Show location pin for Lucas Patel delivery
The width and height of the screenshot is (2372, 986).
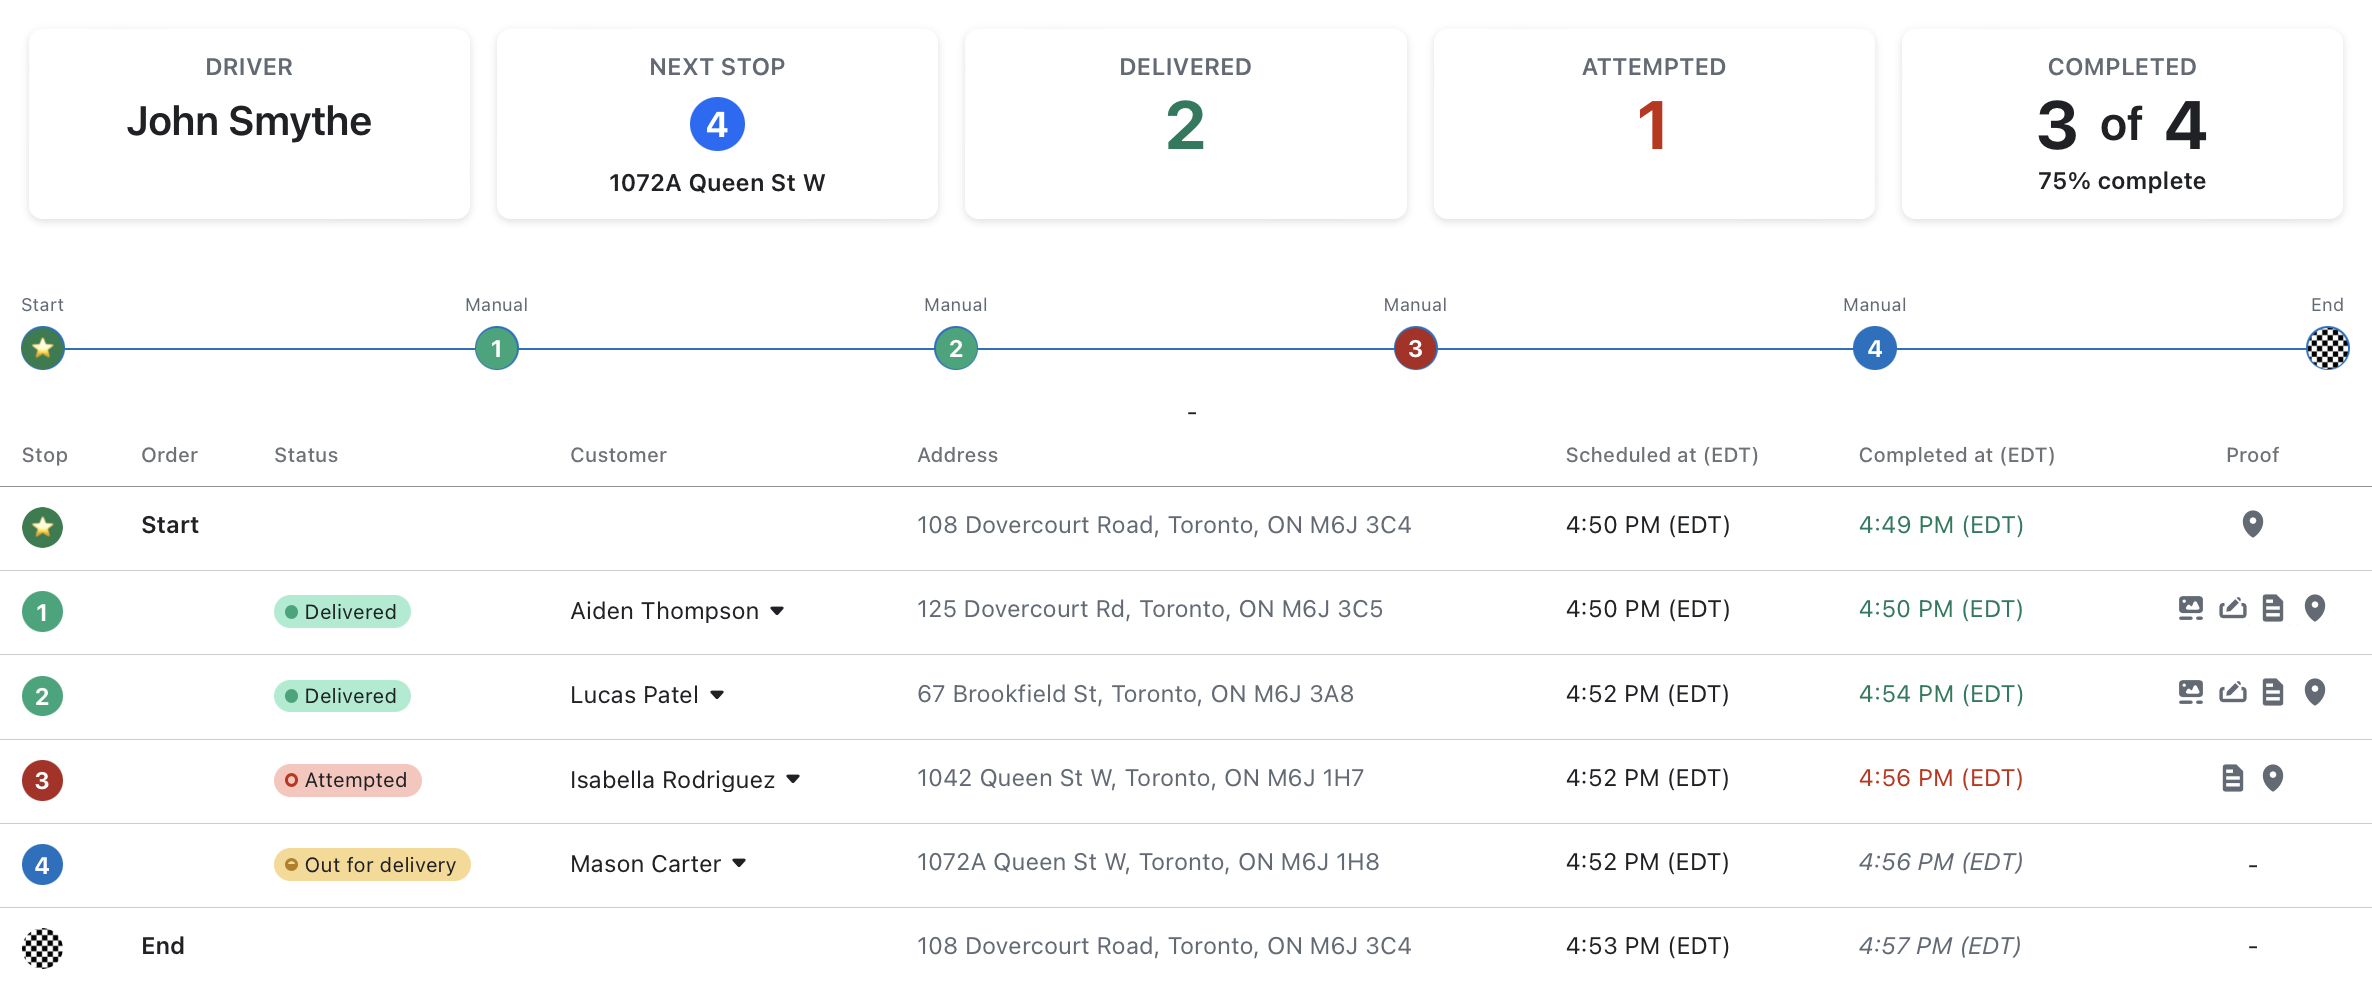click(x=2315, y=692)
